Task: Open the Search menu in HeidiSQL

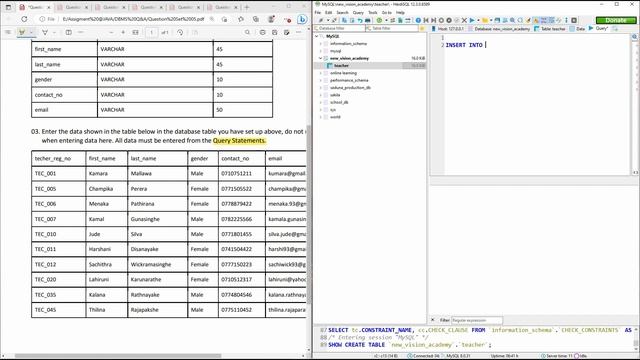Action: pyautogui.click(x=342, y=13)
